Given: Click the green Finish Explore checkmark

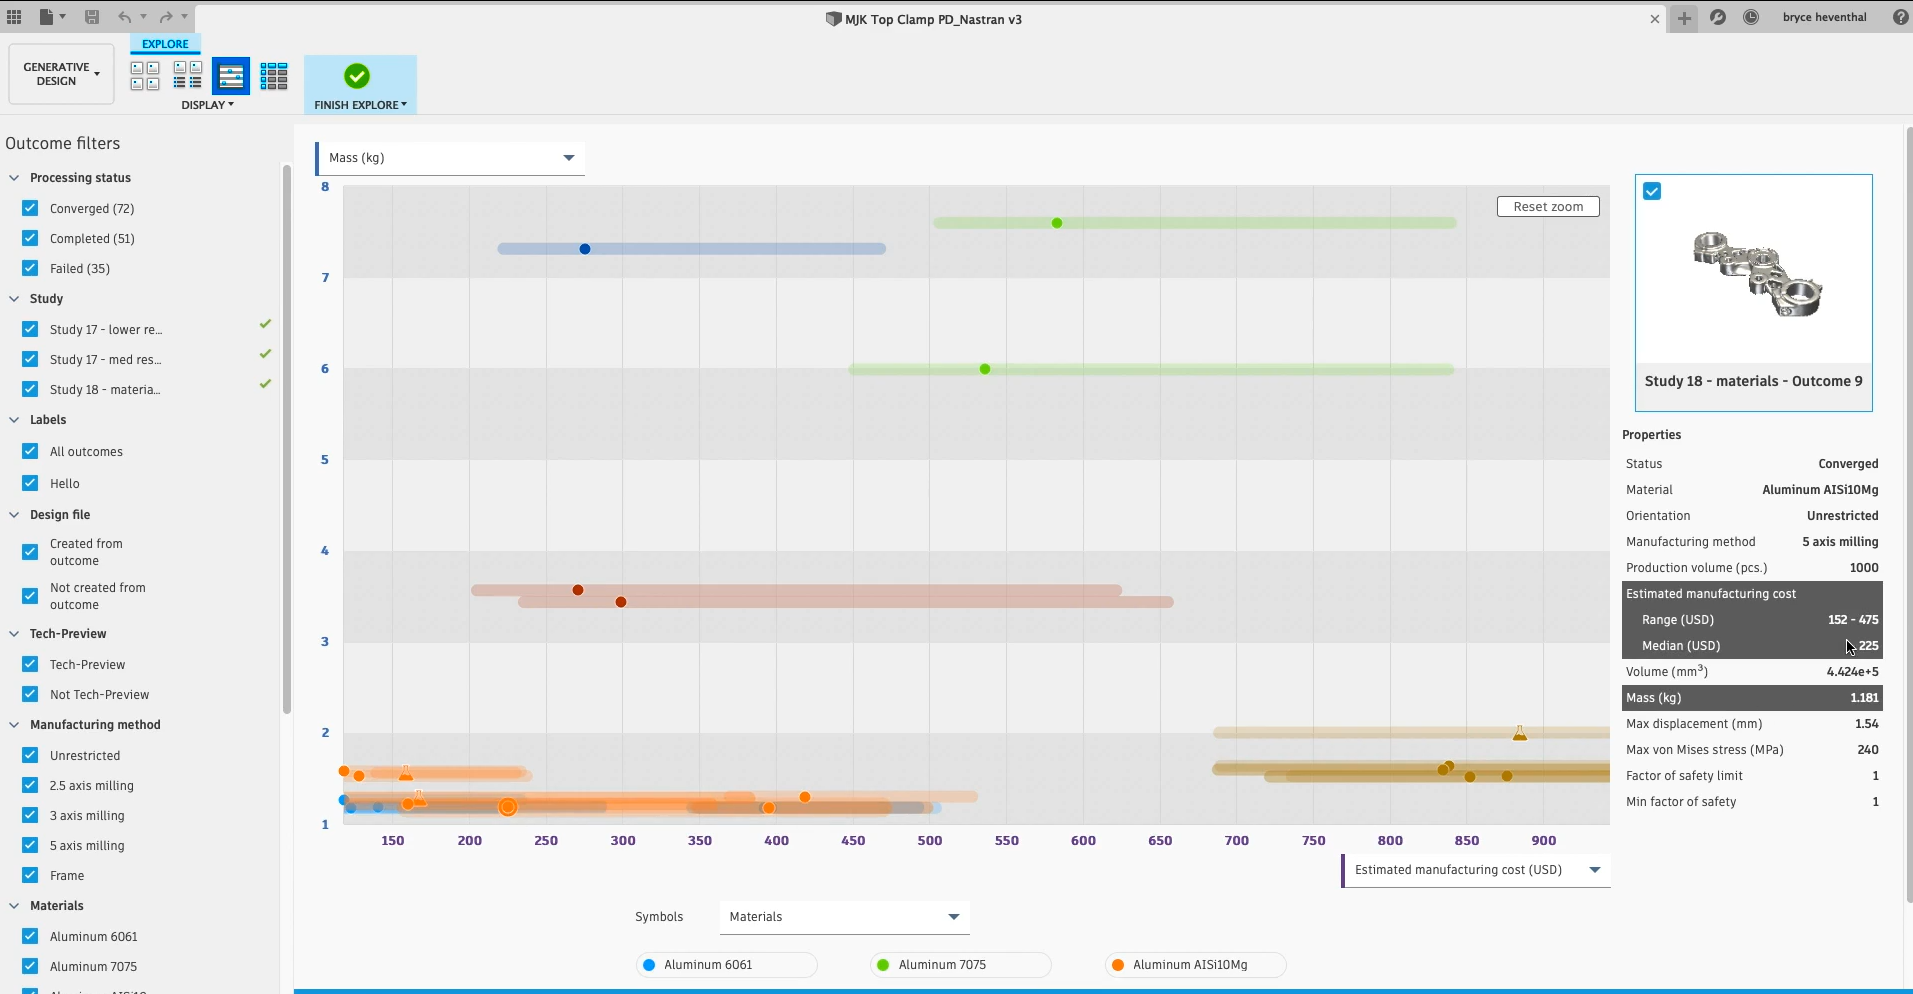Looking at the screenshot, I should [357, 76].
